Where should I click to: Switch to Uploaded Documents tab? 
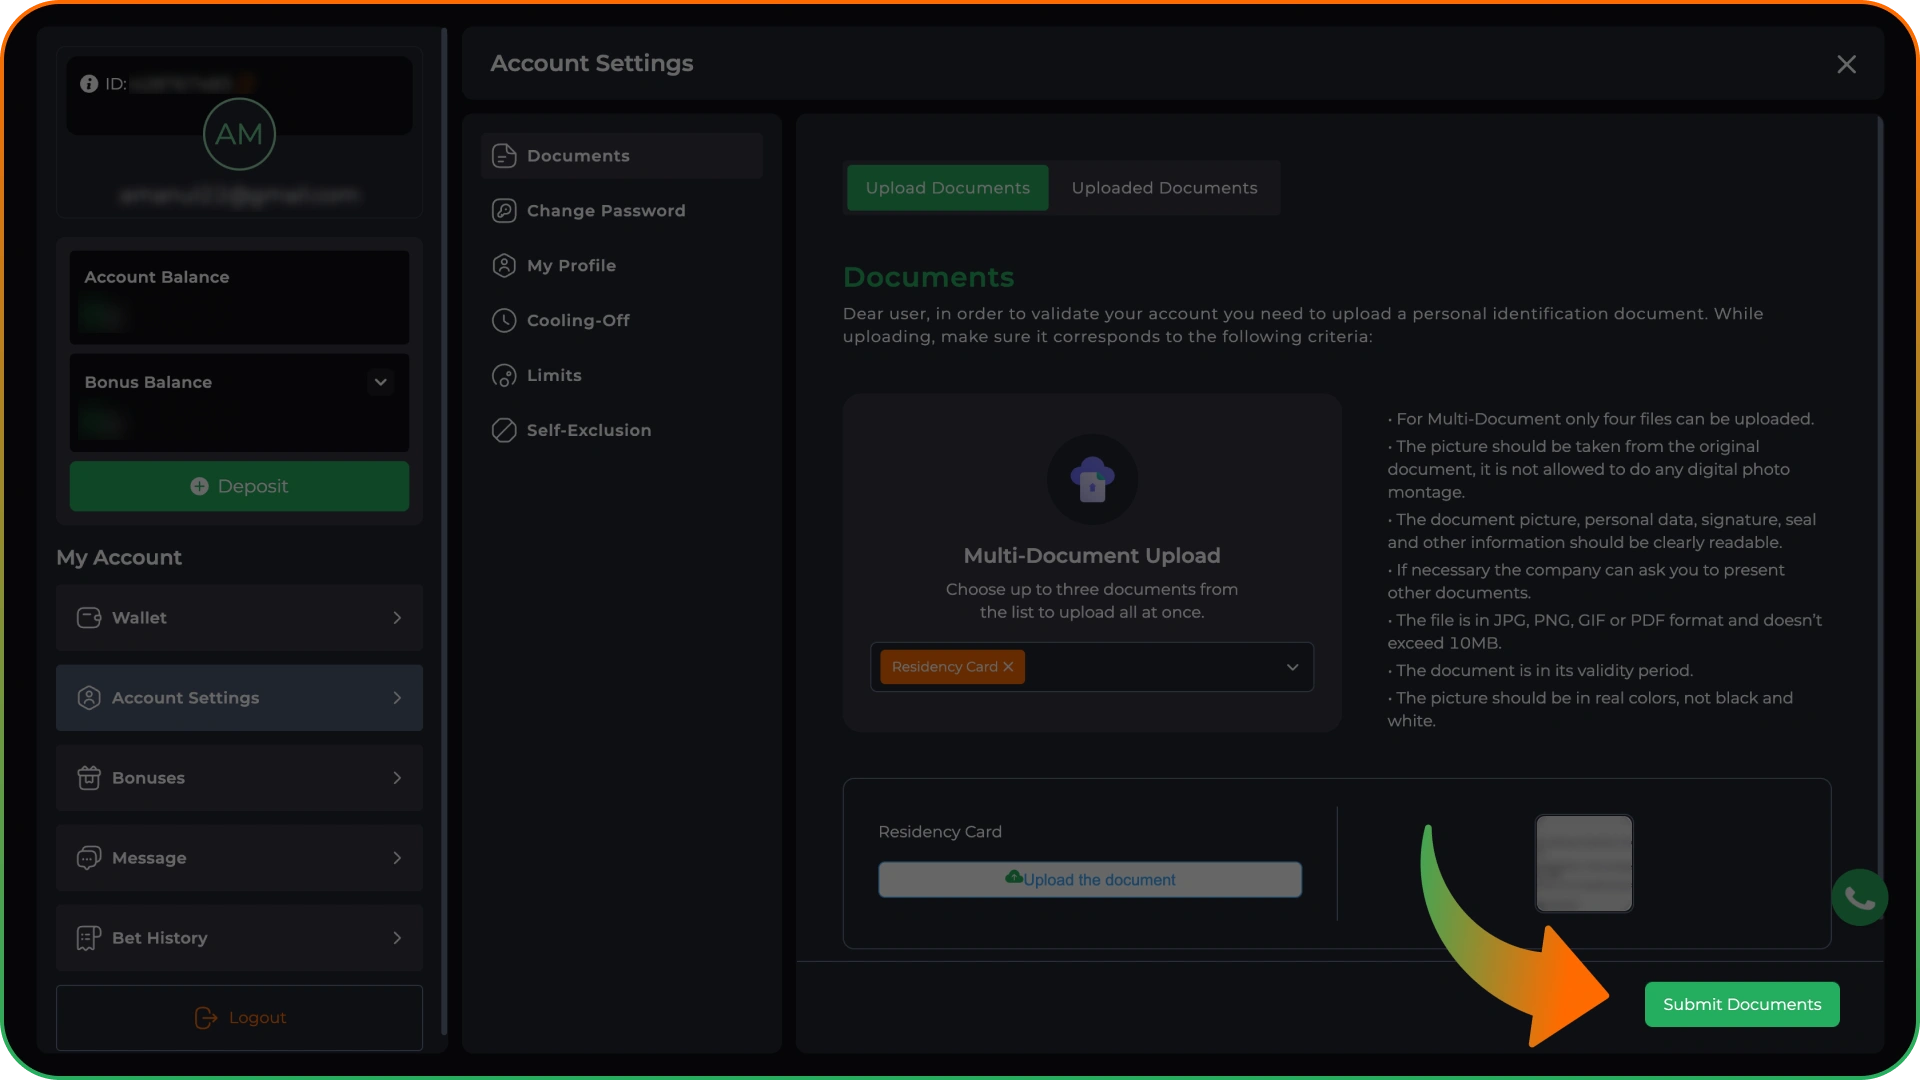1164,188
